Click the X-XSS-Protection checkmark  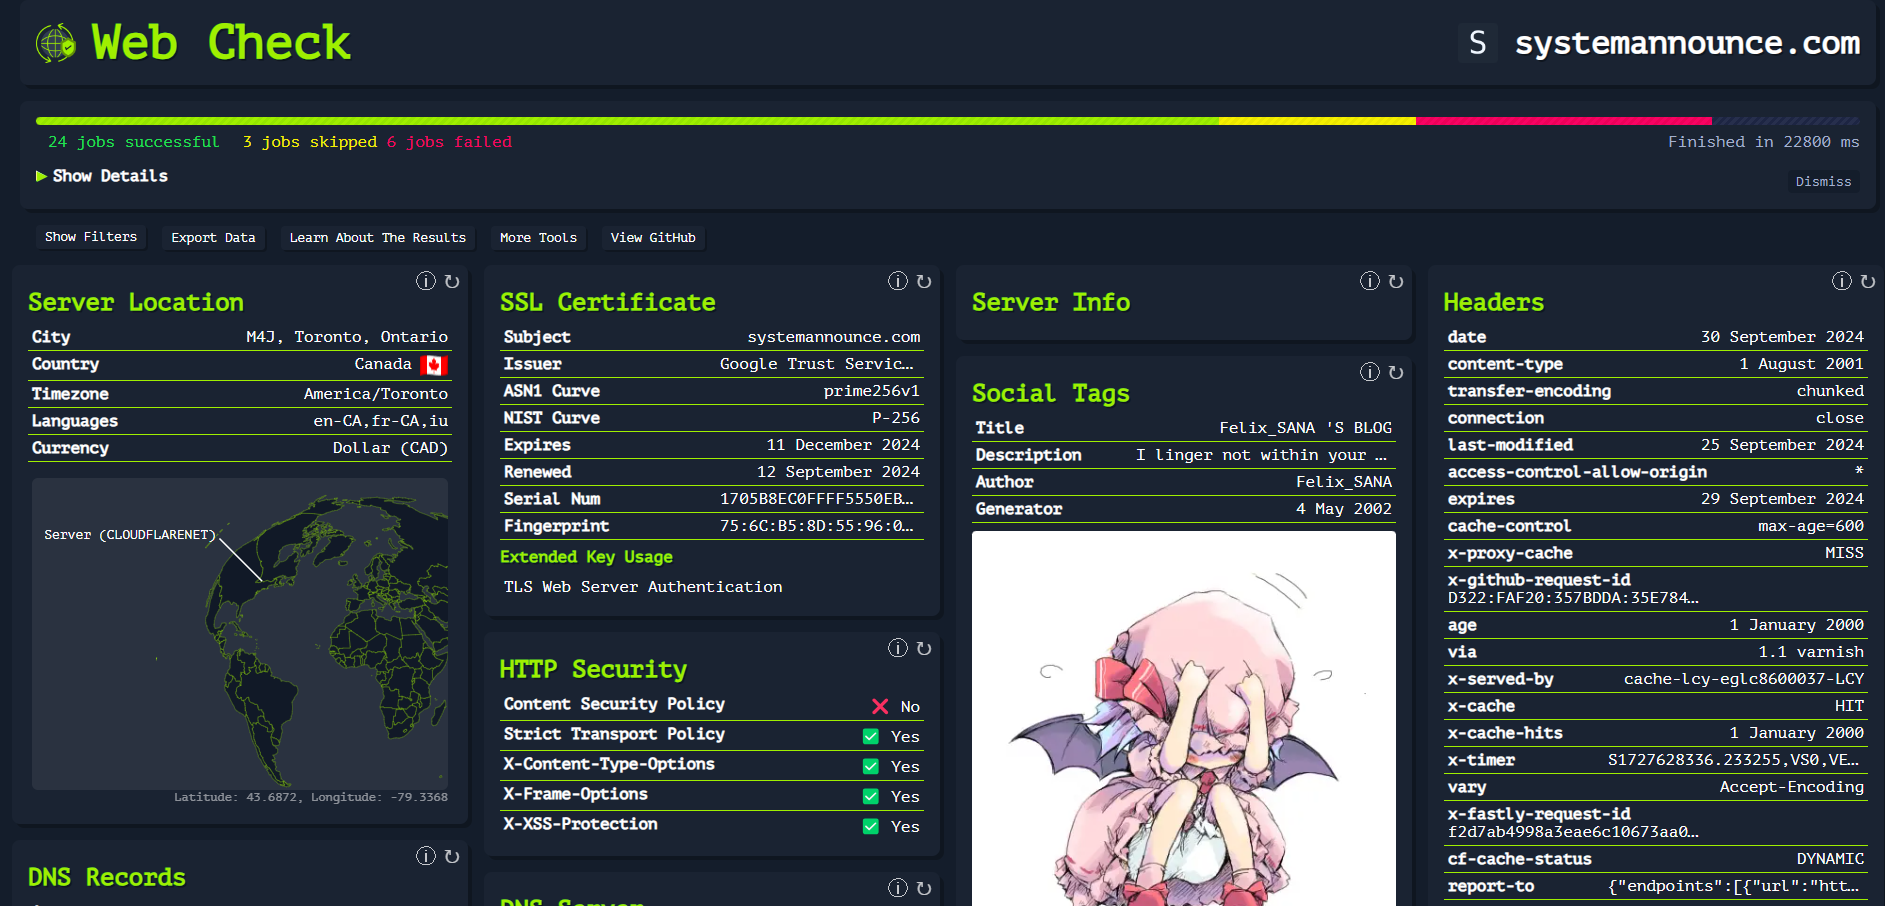pyautogui.click(x=871, y=826)
